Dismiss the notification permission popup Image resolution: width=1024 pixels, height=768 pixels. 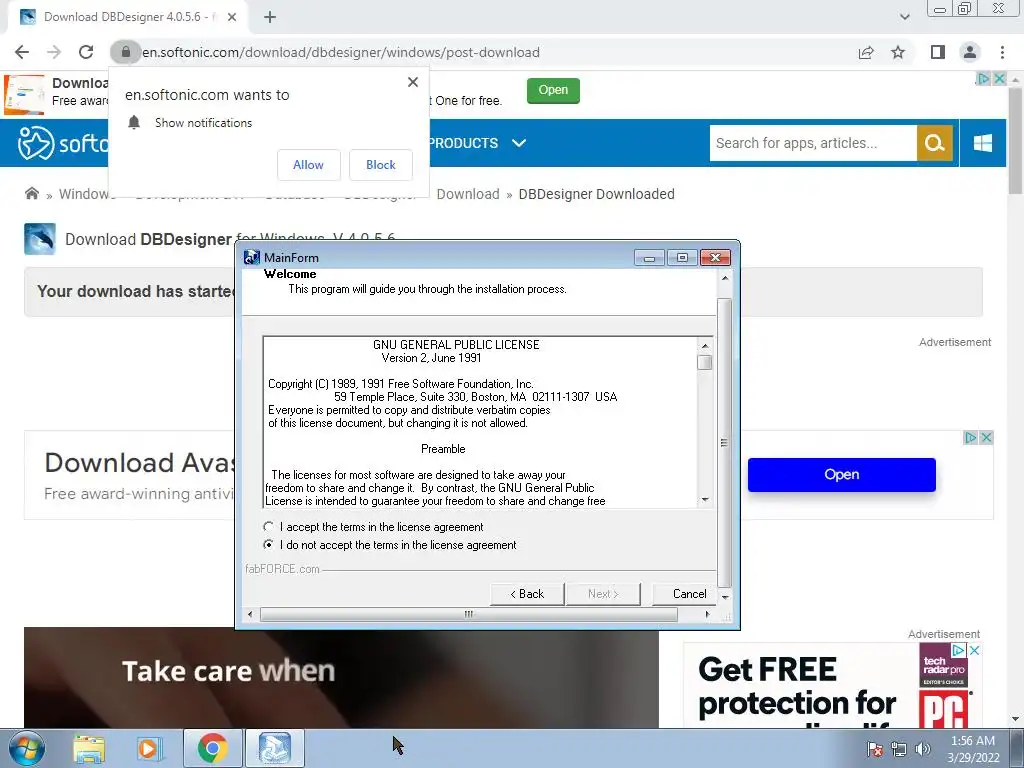tap(413, 82)
